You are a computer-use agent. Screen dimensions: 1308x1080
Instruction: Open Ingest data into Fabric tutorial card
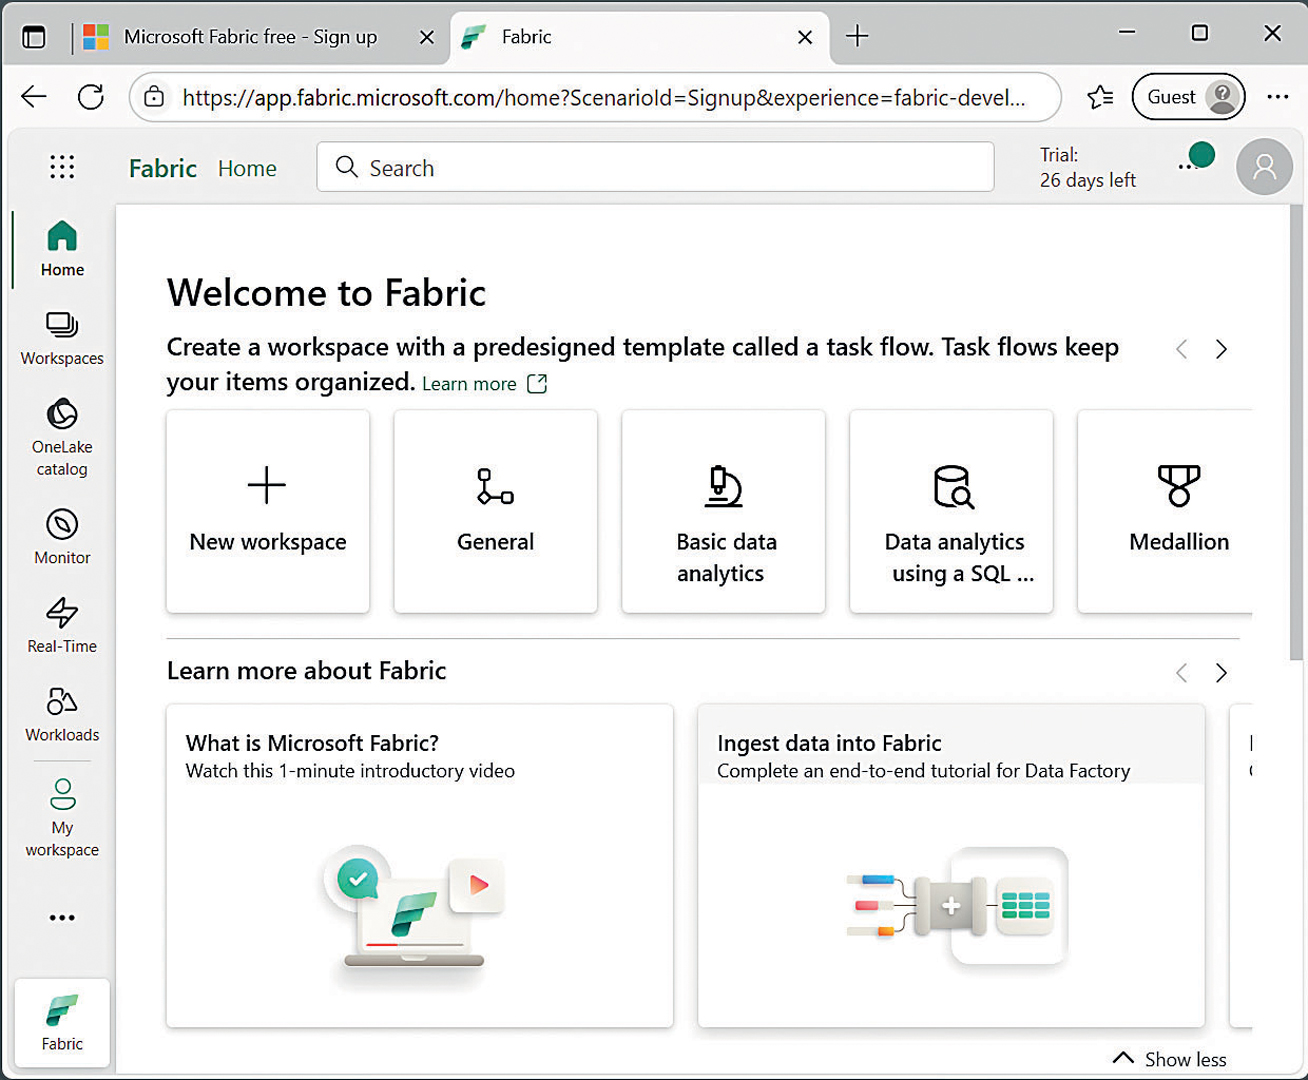coord(951,866)
